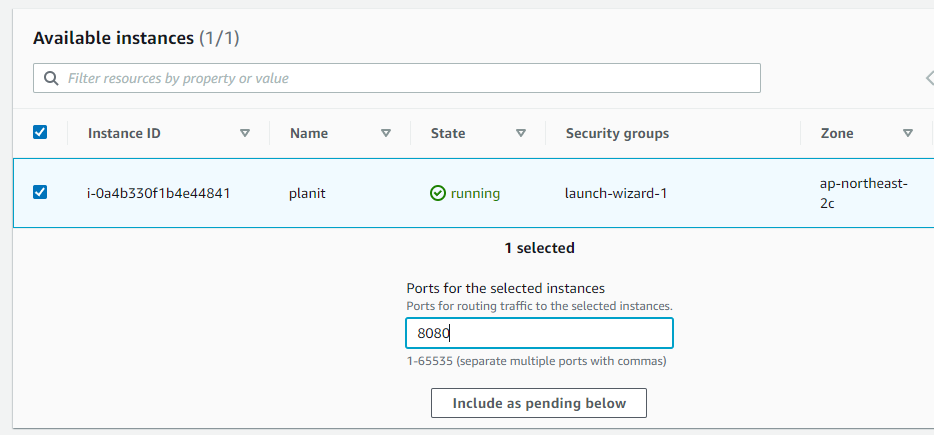Sort instances by State arrow
The image size is (934, 435).
point(521,133)
